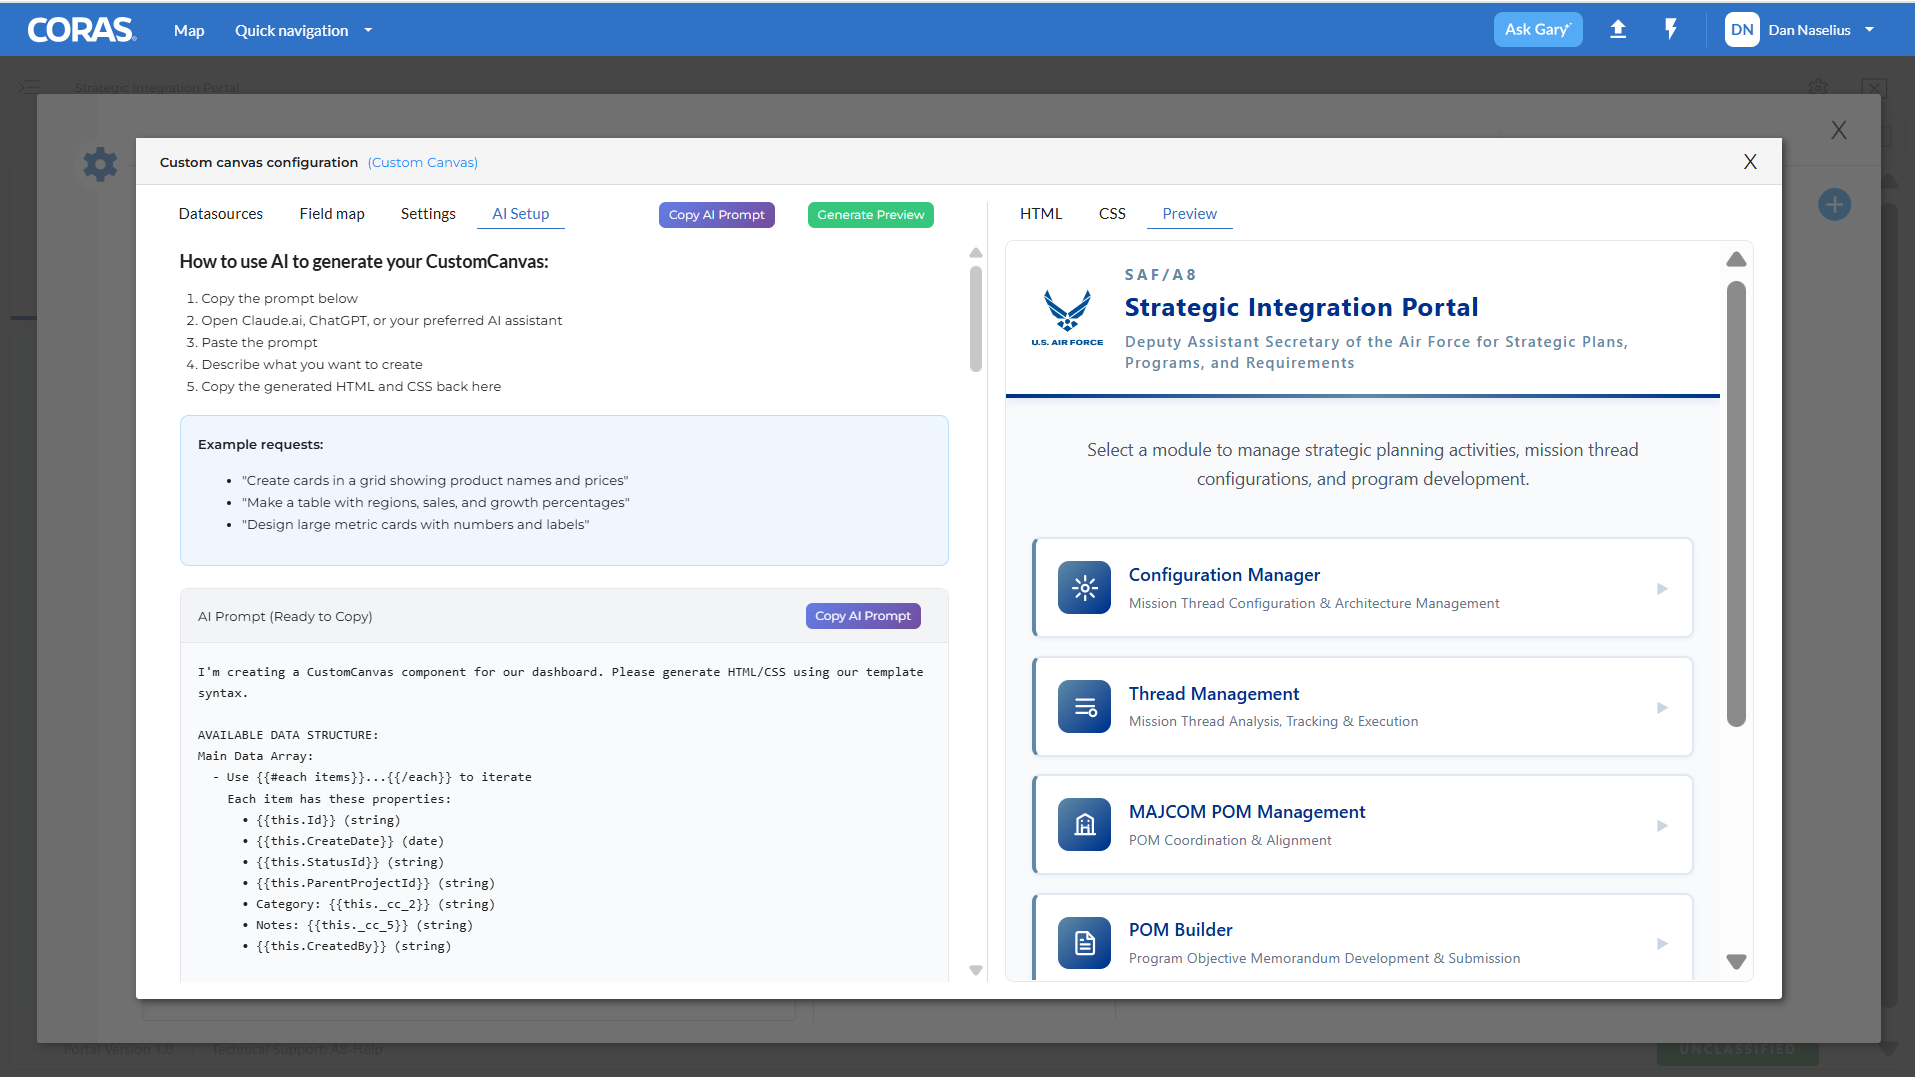Switch to the Field map tab
The height and width of the screenshot is (1077, 1915).
pyautogui.click(x=332, y=214)
